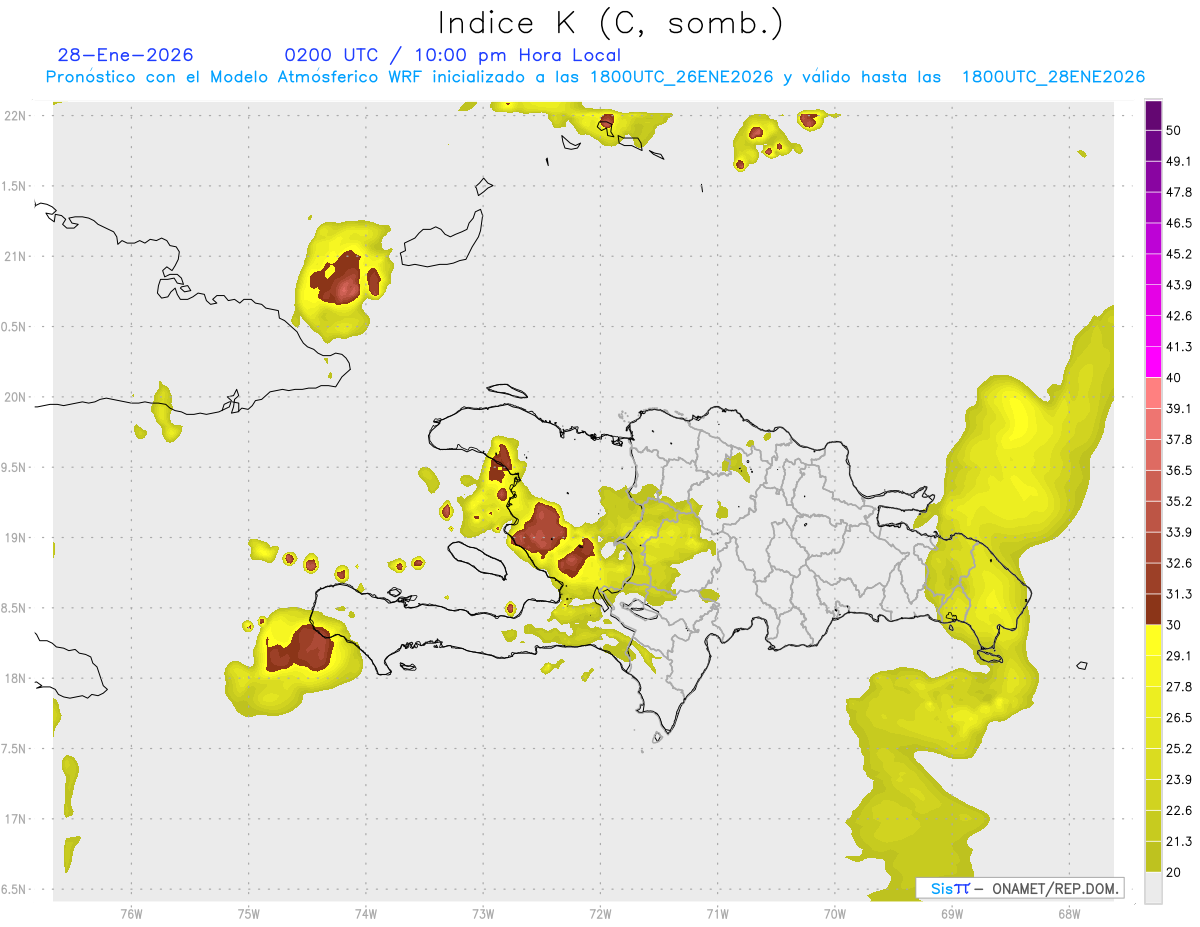Click the gray bottom color scale segment

[x=1153, y=887]
